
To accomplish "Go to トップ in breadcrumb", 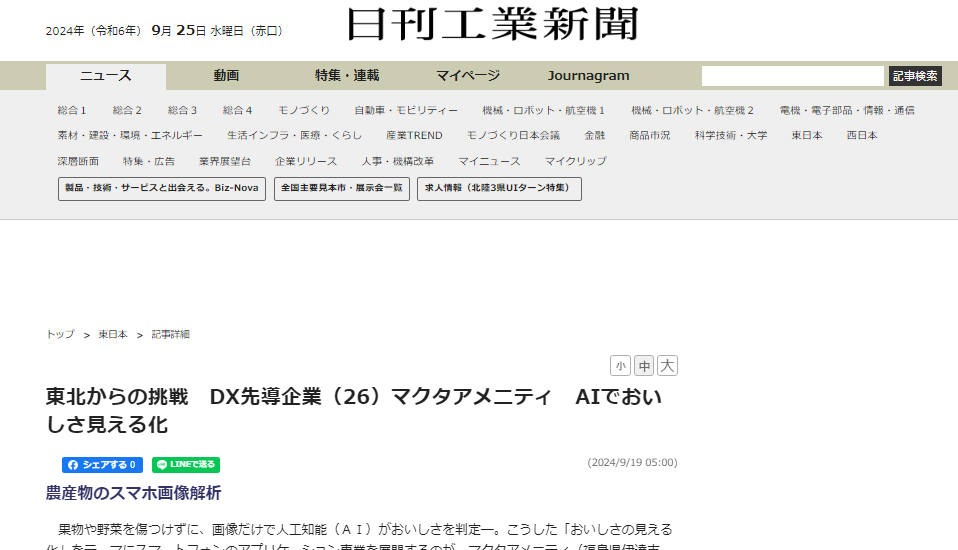I will click(x=60, y=334).
